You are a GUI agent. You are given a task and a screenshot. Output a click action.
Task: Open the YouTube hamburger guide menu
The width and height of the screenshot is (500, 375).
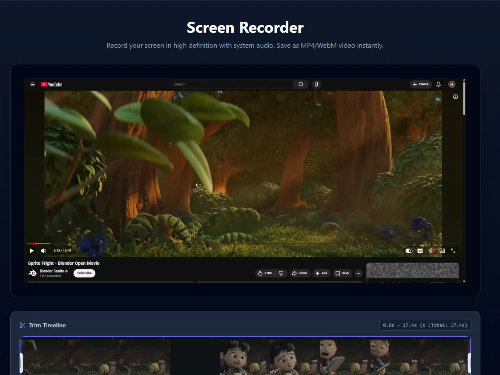(32, 84)
